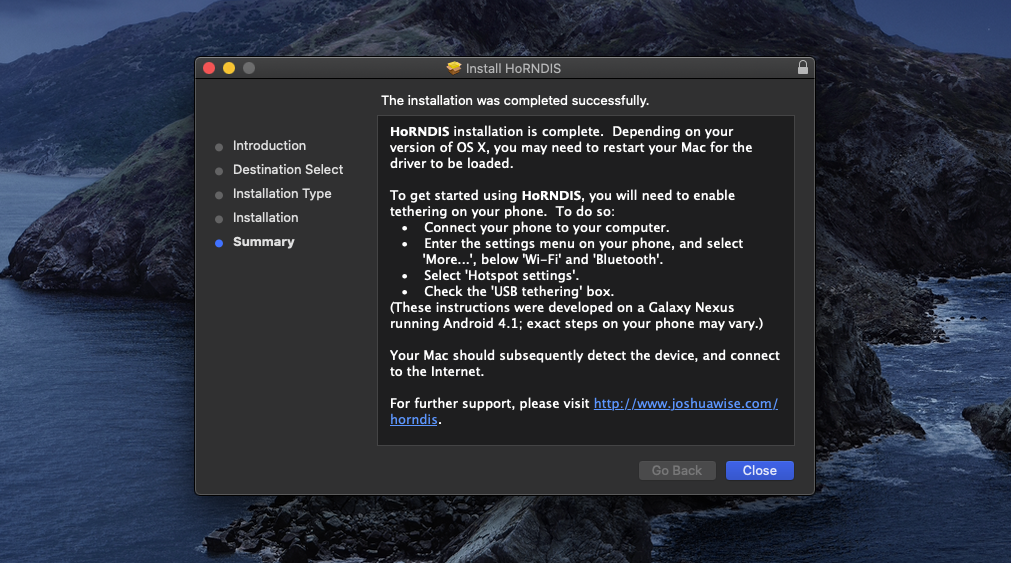Minimize the installer with yellow button
The height and width of the screenshot is (563, 1011).
pyautogui.click(x=229, y=68)
